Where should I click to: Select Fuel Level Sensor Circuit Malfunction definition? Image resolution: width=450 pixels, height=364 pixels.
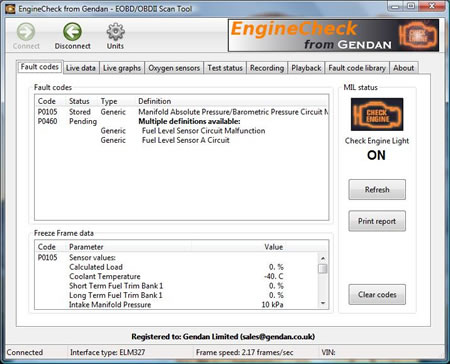pyautogui.click(x=204, y=131)
